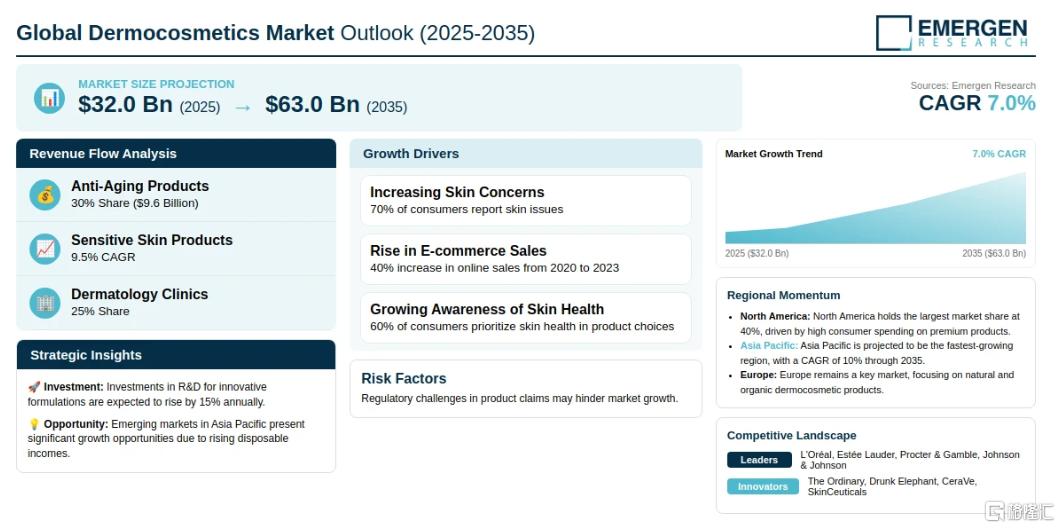Click the Rise in E-commerce Sales card
This screenshot has width=1060, height=528.
[526, 259]
